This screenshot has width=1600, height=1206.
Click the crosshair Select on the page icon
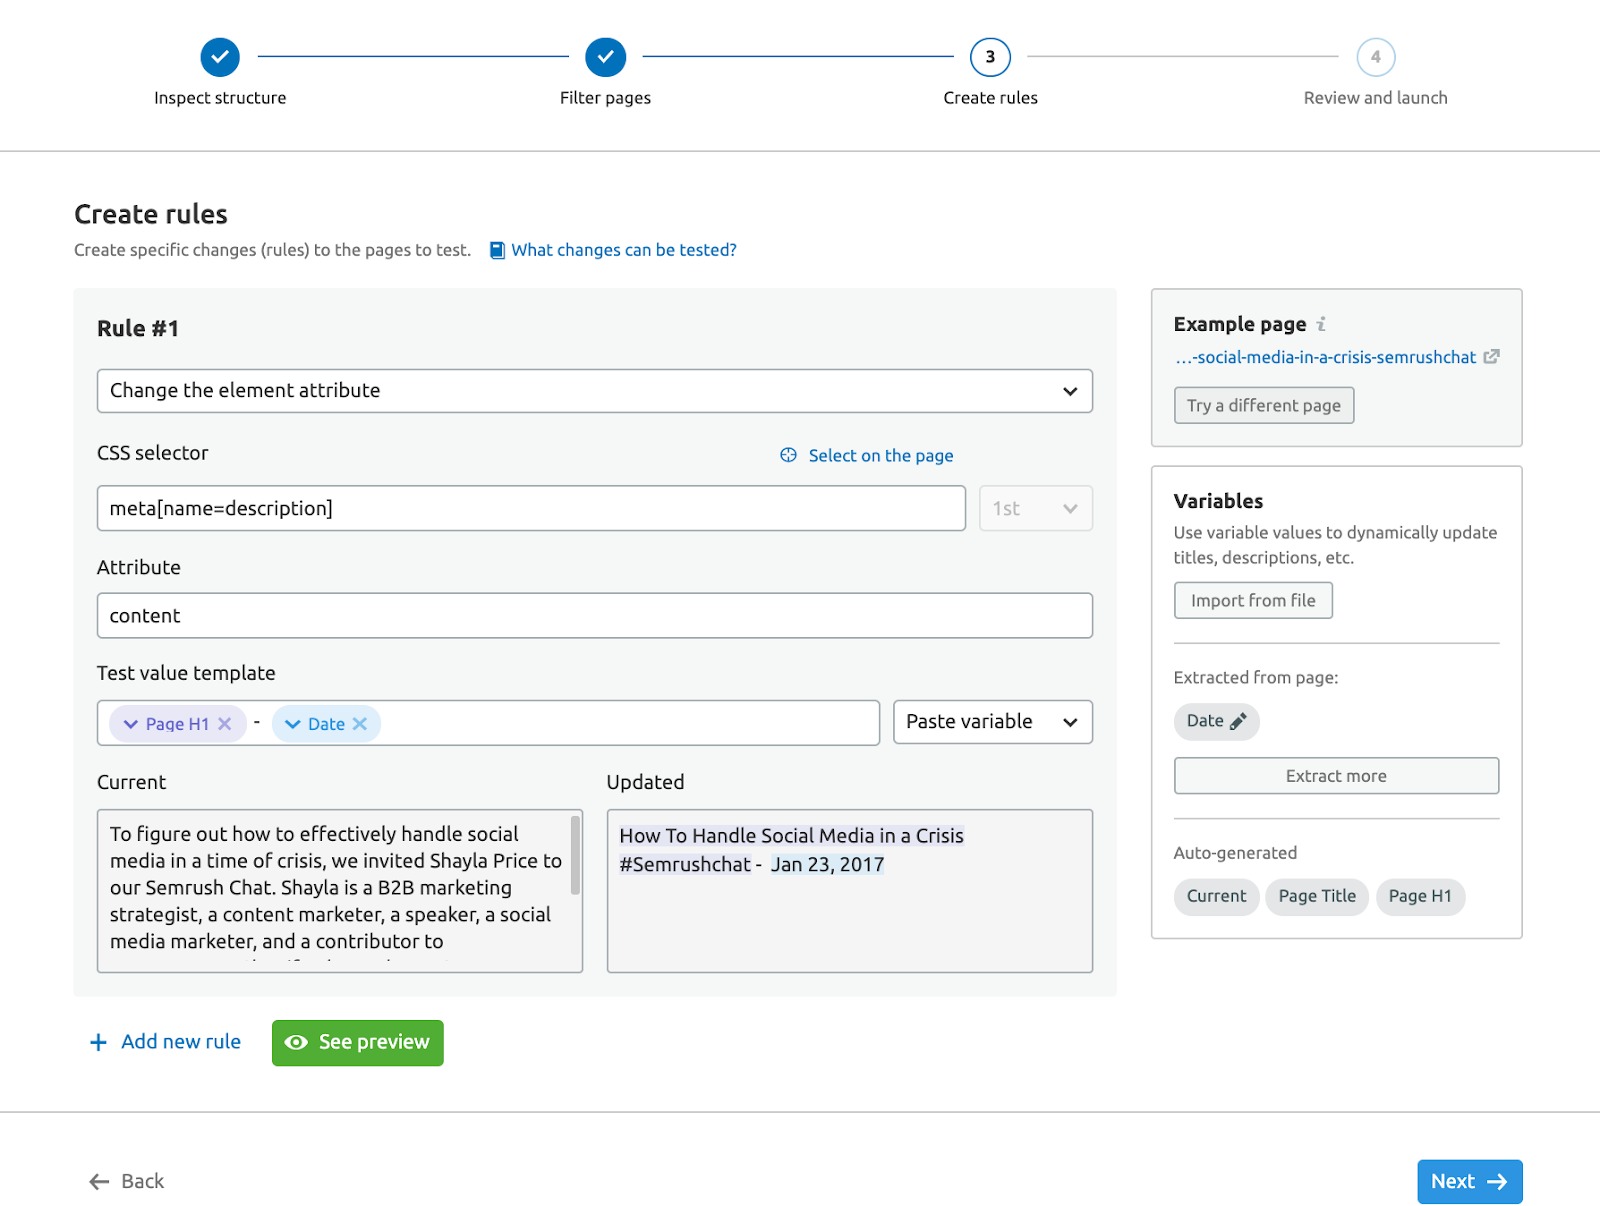pyautogui.click(x=788, y=455)
